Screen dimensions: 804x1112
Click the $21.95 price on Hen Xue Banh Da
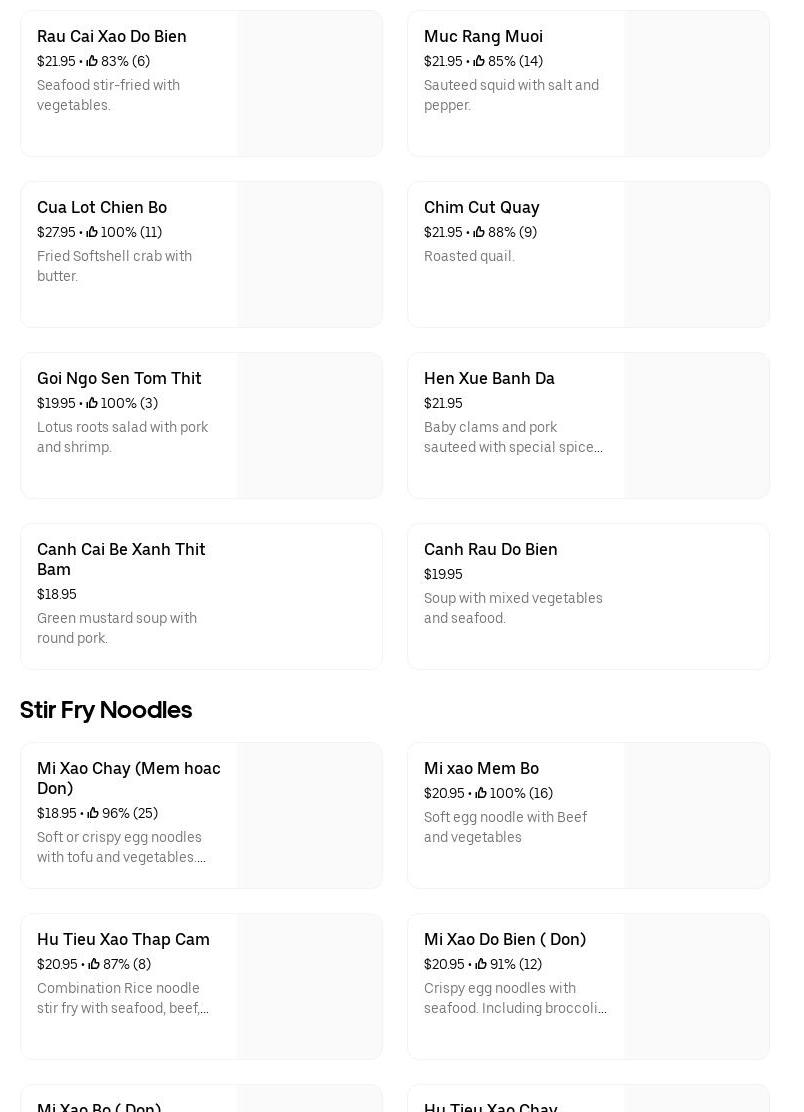(443, 404)
